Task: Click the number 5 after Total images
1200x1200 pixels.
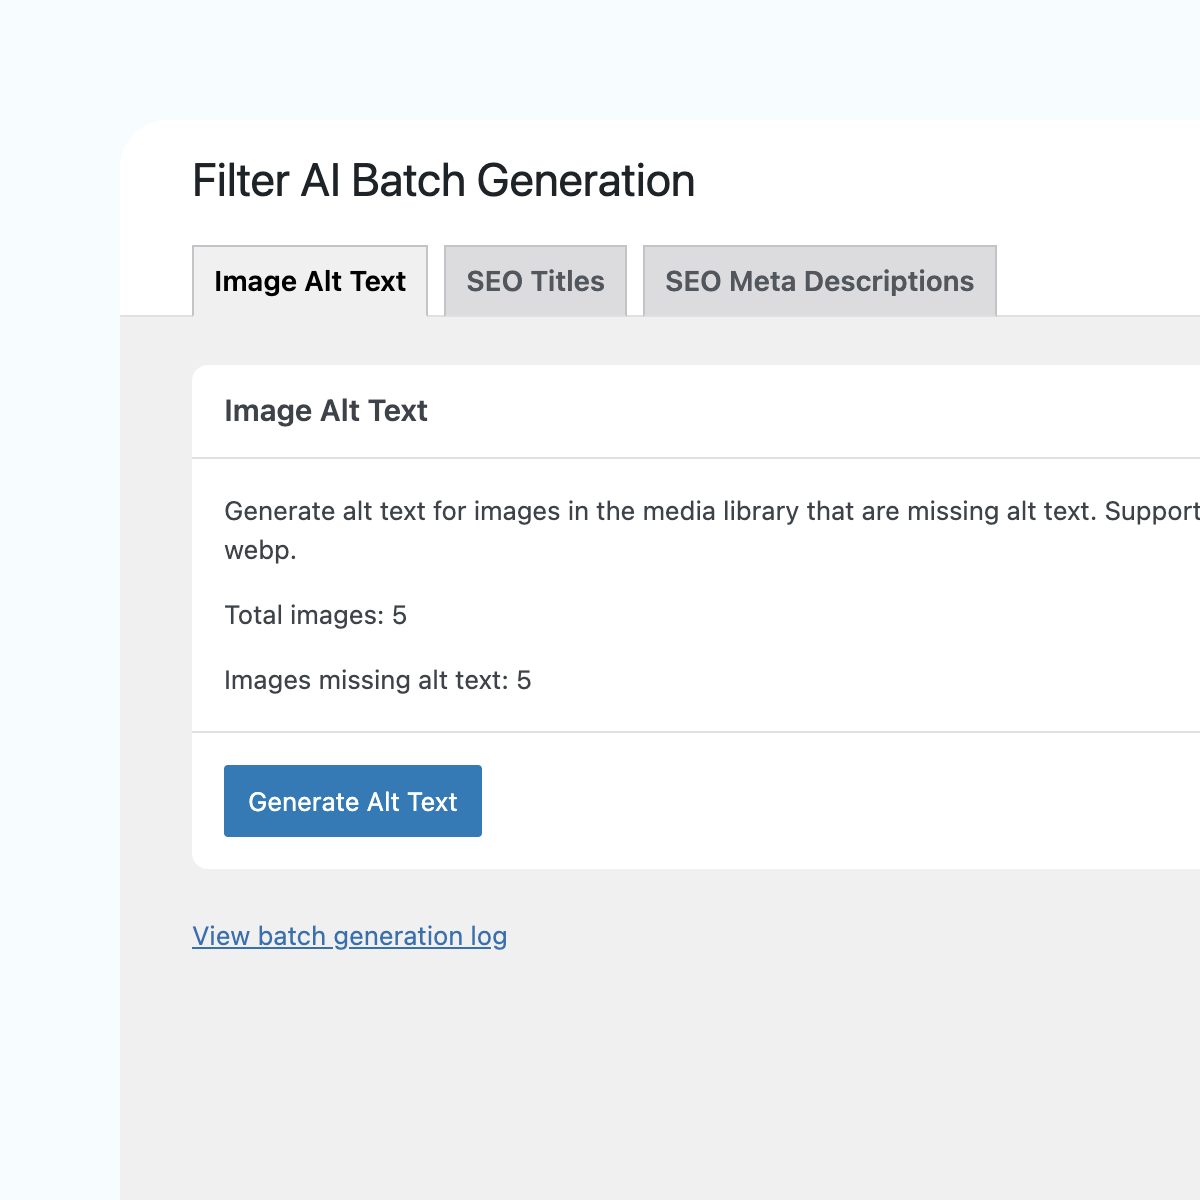Action: 400,615
